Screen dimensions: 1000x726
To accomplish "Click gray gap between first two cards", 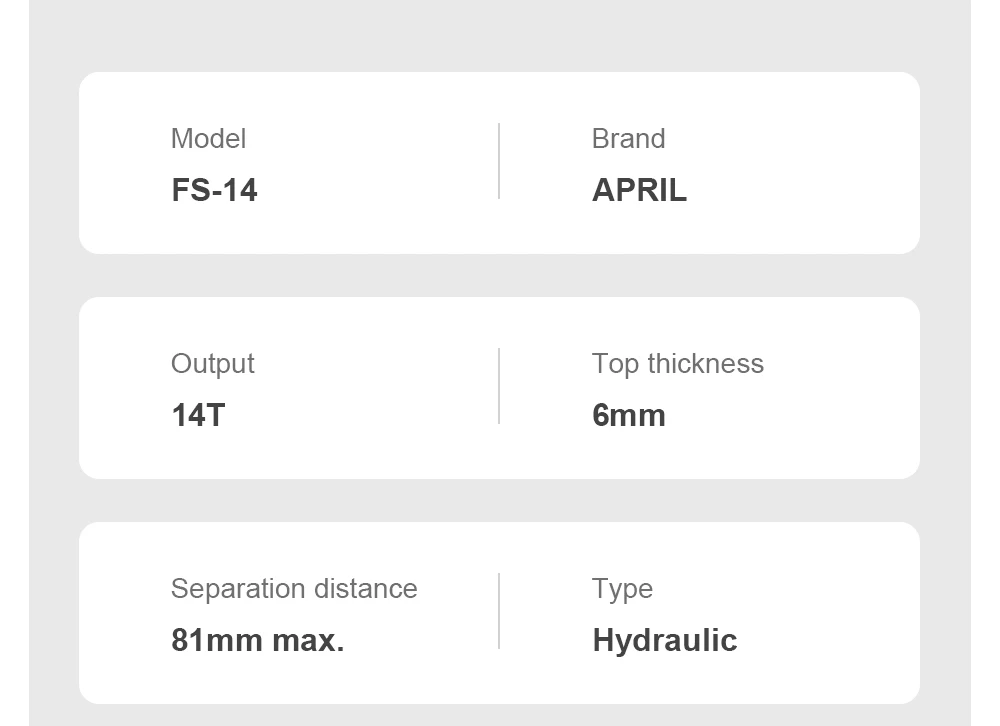I will 499,276.
